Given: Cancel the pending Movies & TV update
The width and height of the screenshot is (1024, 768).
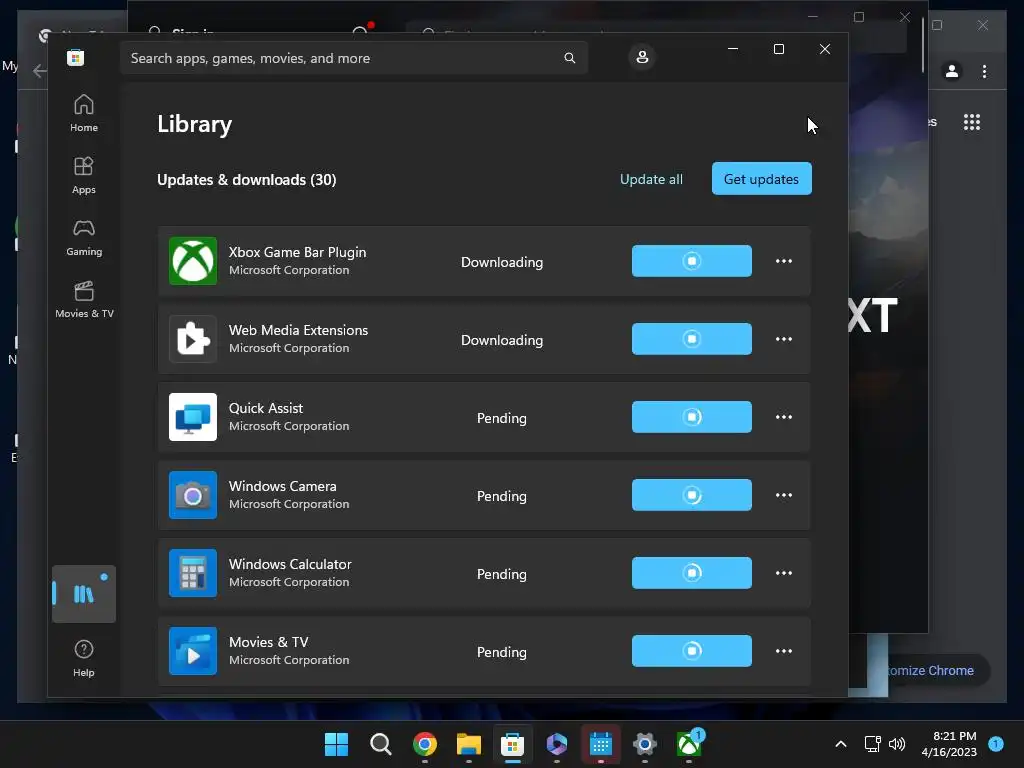Looking at the screenshot, I should click(x=692, y=651).
